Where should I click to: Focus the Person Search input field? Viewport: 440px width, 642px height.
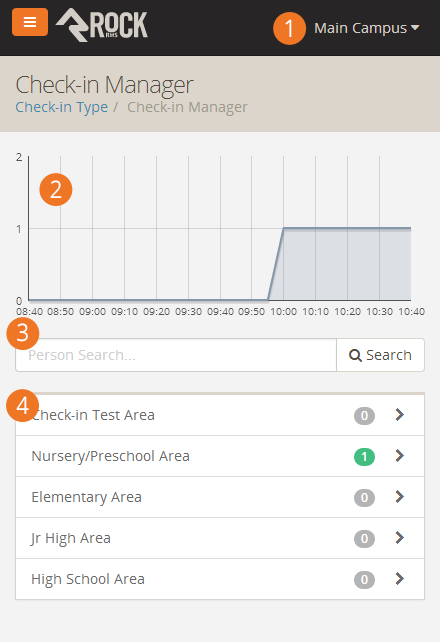[176, 355]
